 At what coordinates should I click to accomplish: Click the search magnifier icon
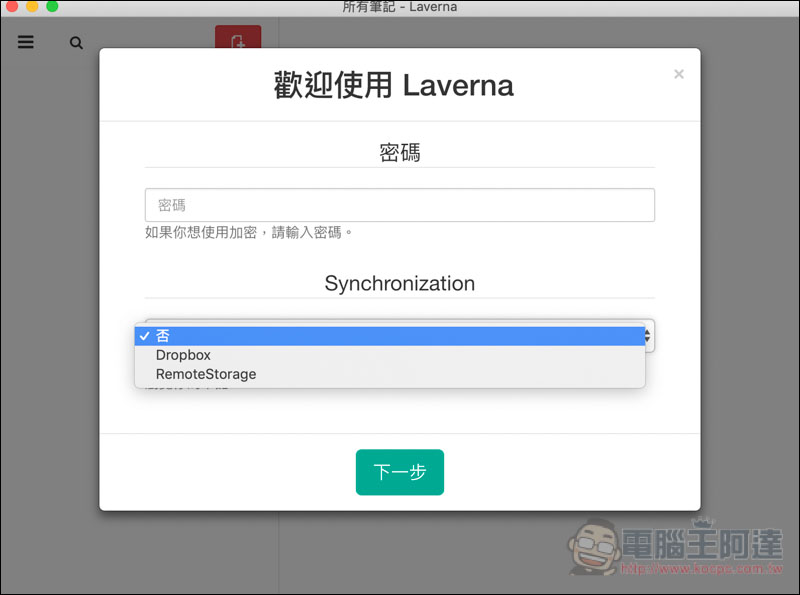[x=76, y=44]
